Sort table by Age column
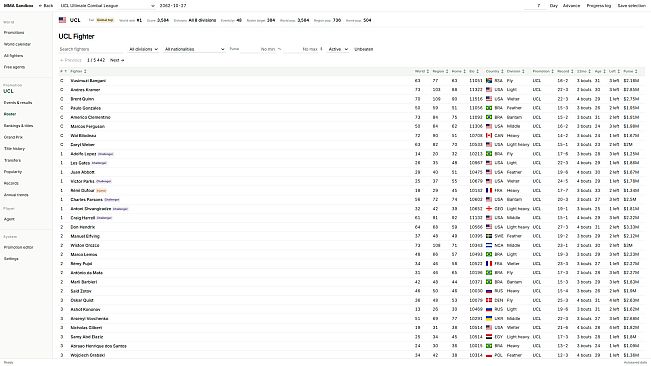The image size is (651, 366). (600, 71)
